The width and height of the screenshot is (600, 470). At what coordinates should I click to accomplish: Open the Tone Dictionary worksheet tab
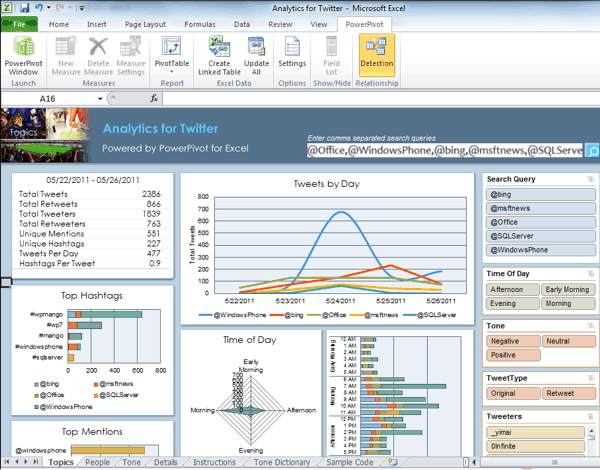click(282, 462)
